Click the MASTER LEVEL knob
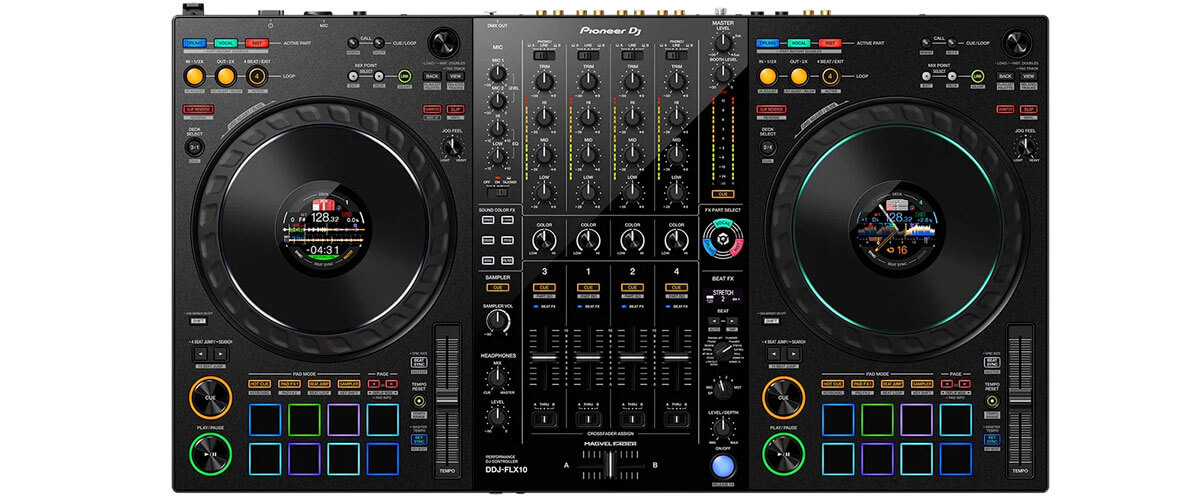Image resolution: width=1200 pixels, height=500 pixels. 723,43
